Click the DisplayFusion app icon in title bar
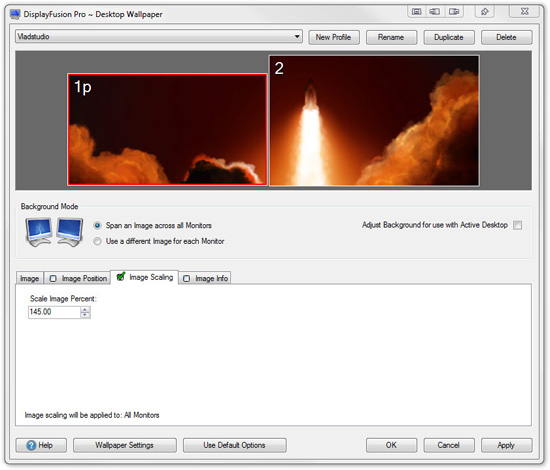550x470 pixels. pos(15,14)
